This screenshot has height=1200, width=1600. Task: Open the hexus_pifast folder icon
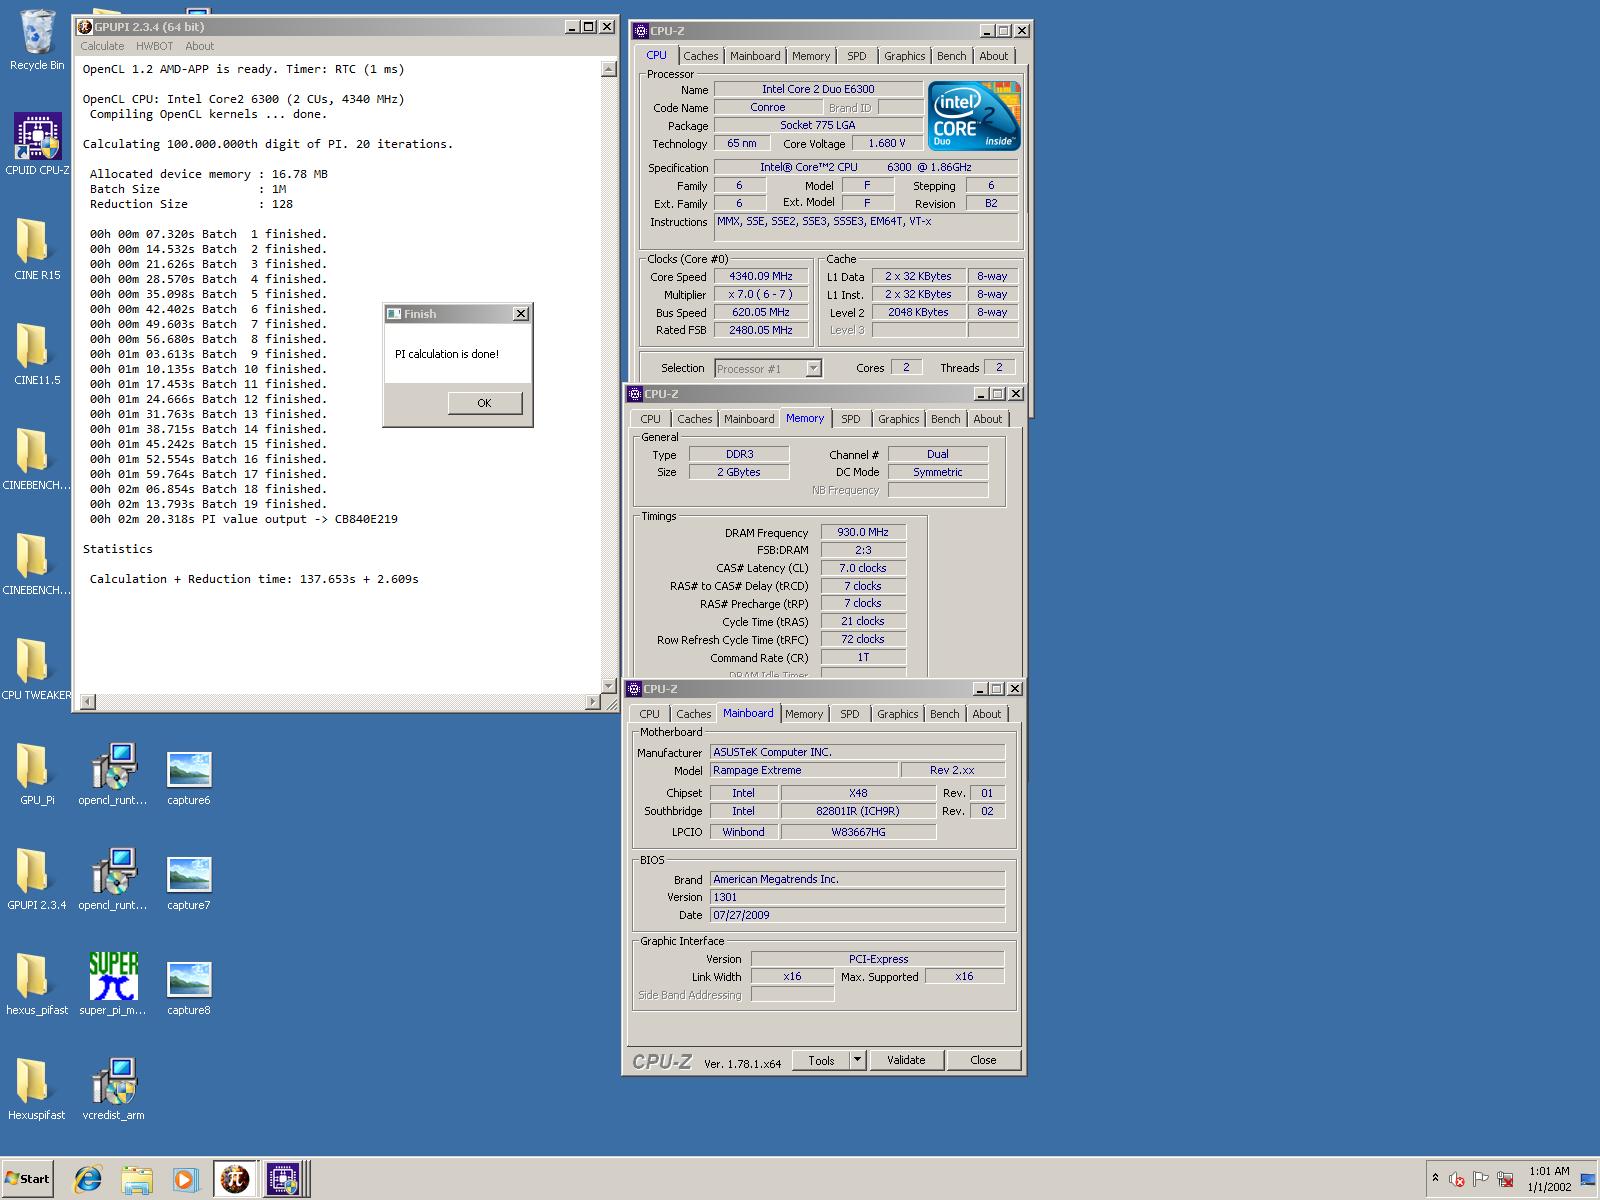[x=37, y=985]
